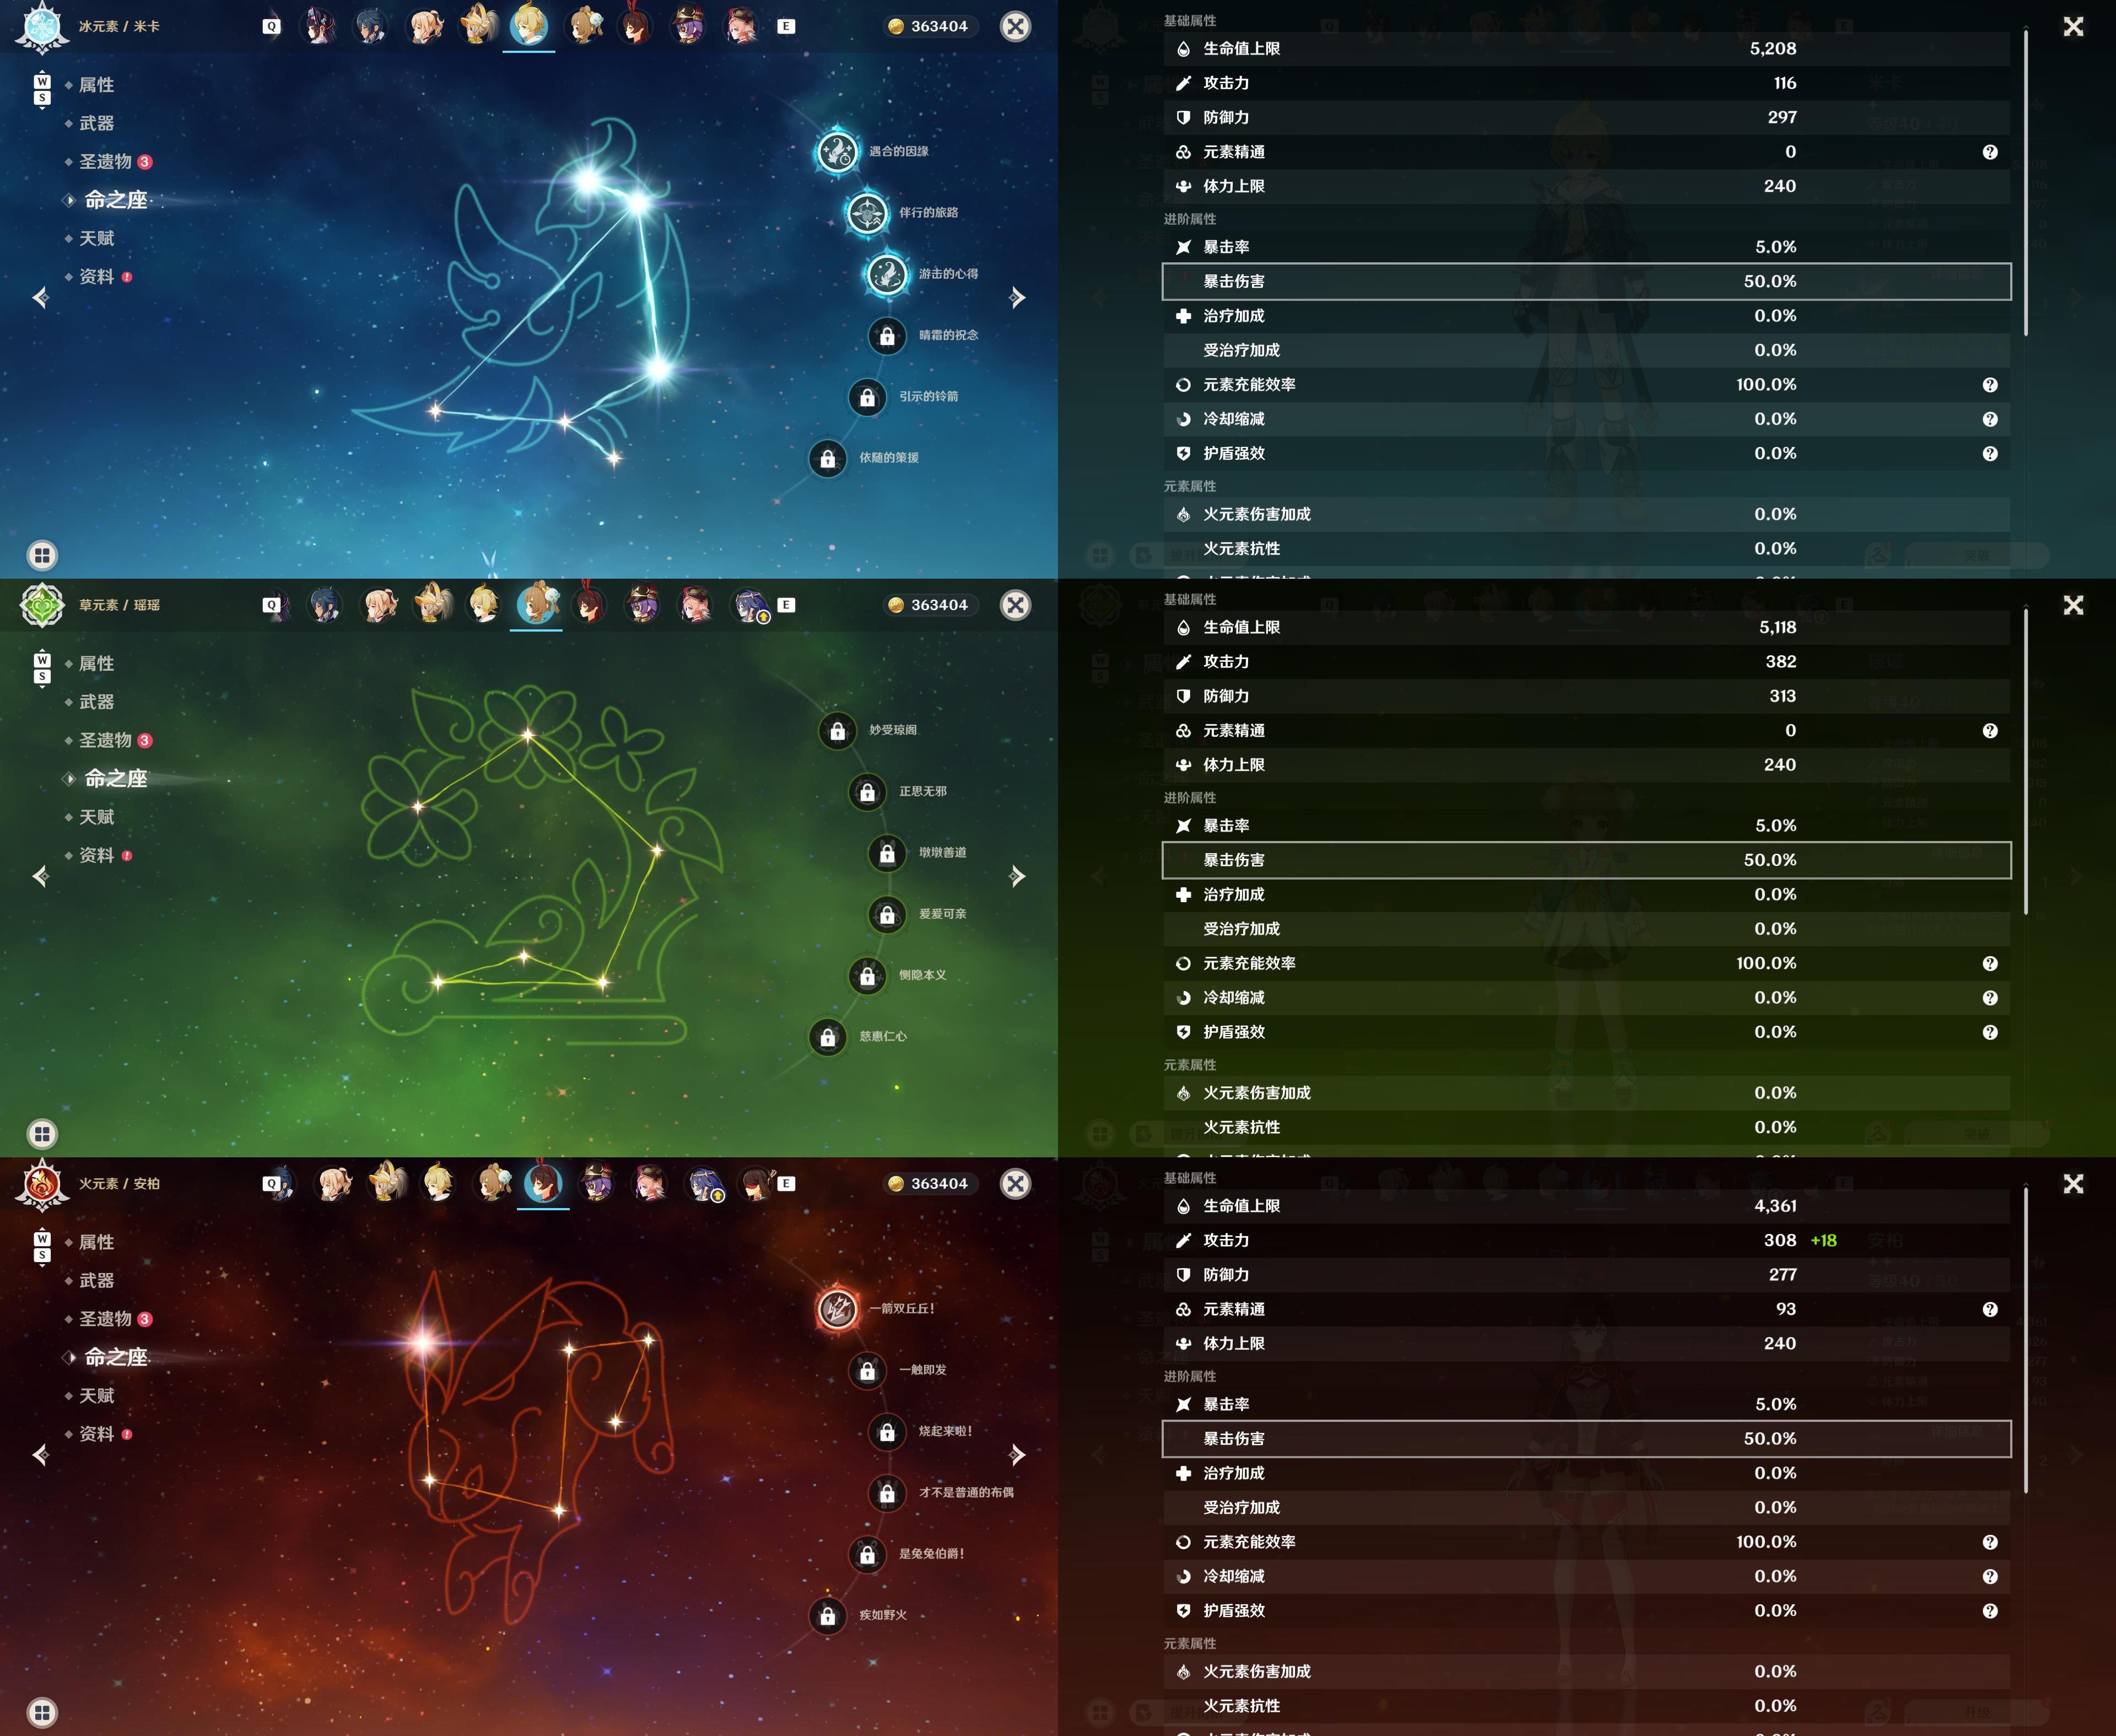Image resolution: width=2116 pixels, height=1736 pixels.
Task: Click the 火元素 / 安柏 character title
Action: 119,1183
